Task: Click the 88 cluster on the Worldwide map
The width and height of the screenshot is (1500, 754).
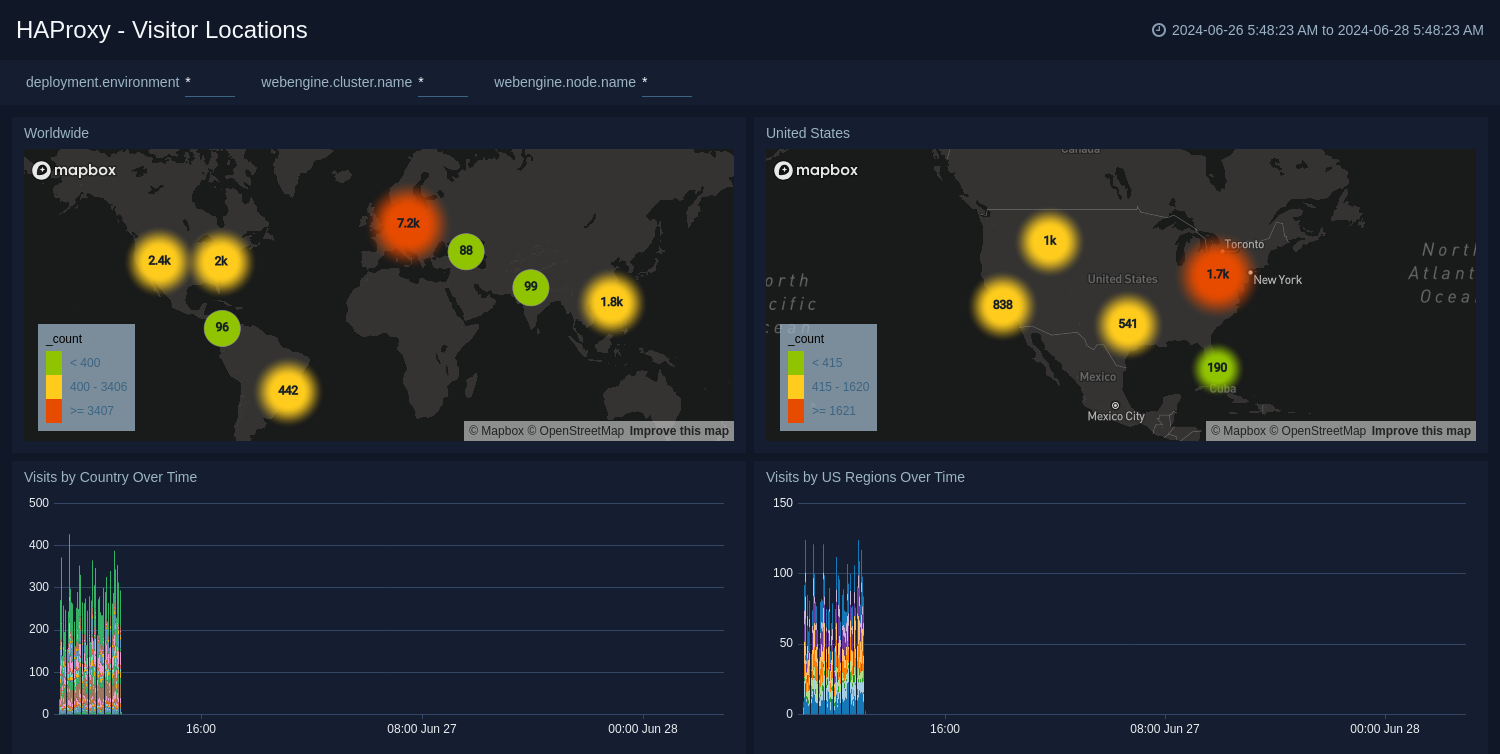Action: pyautogui.click(x=466, y=251)
